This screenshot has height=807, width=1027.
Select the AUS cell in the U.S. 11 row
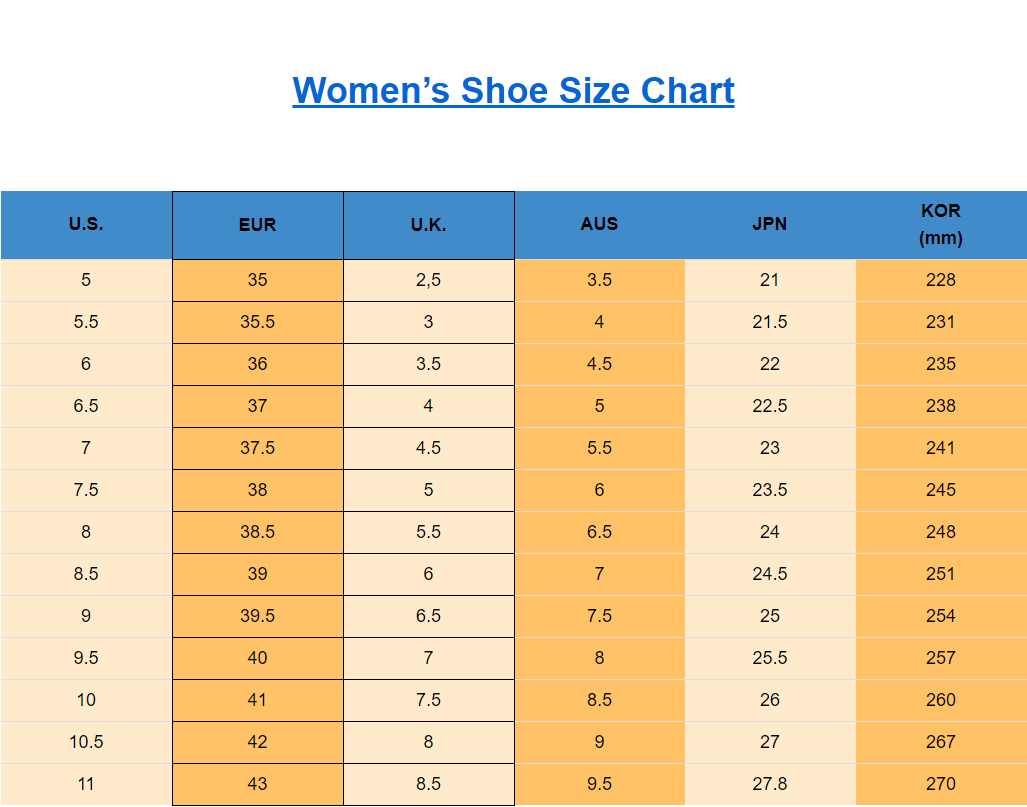pos(599,784)
